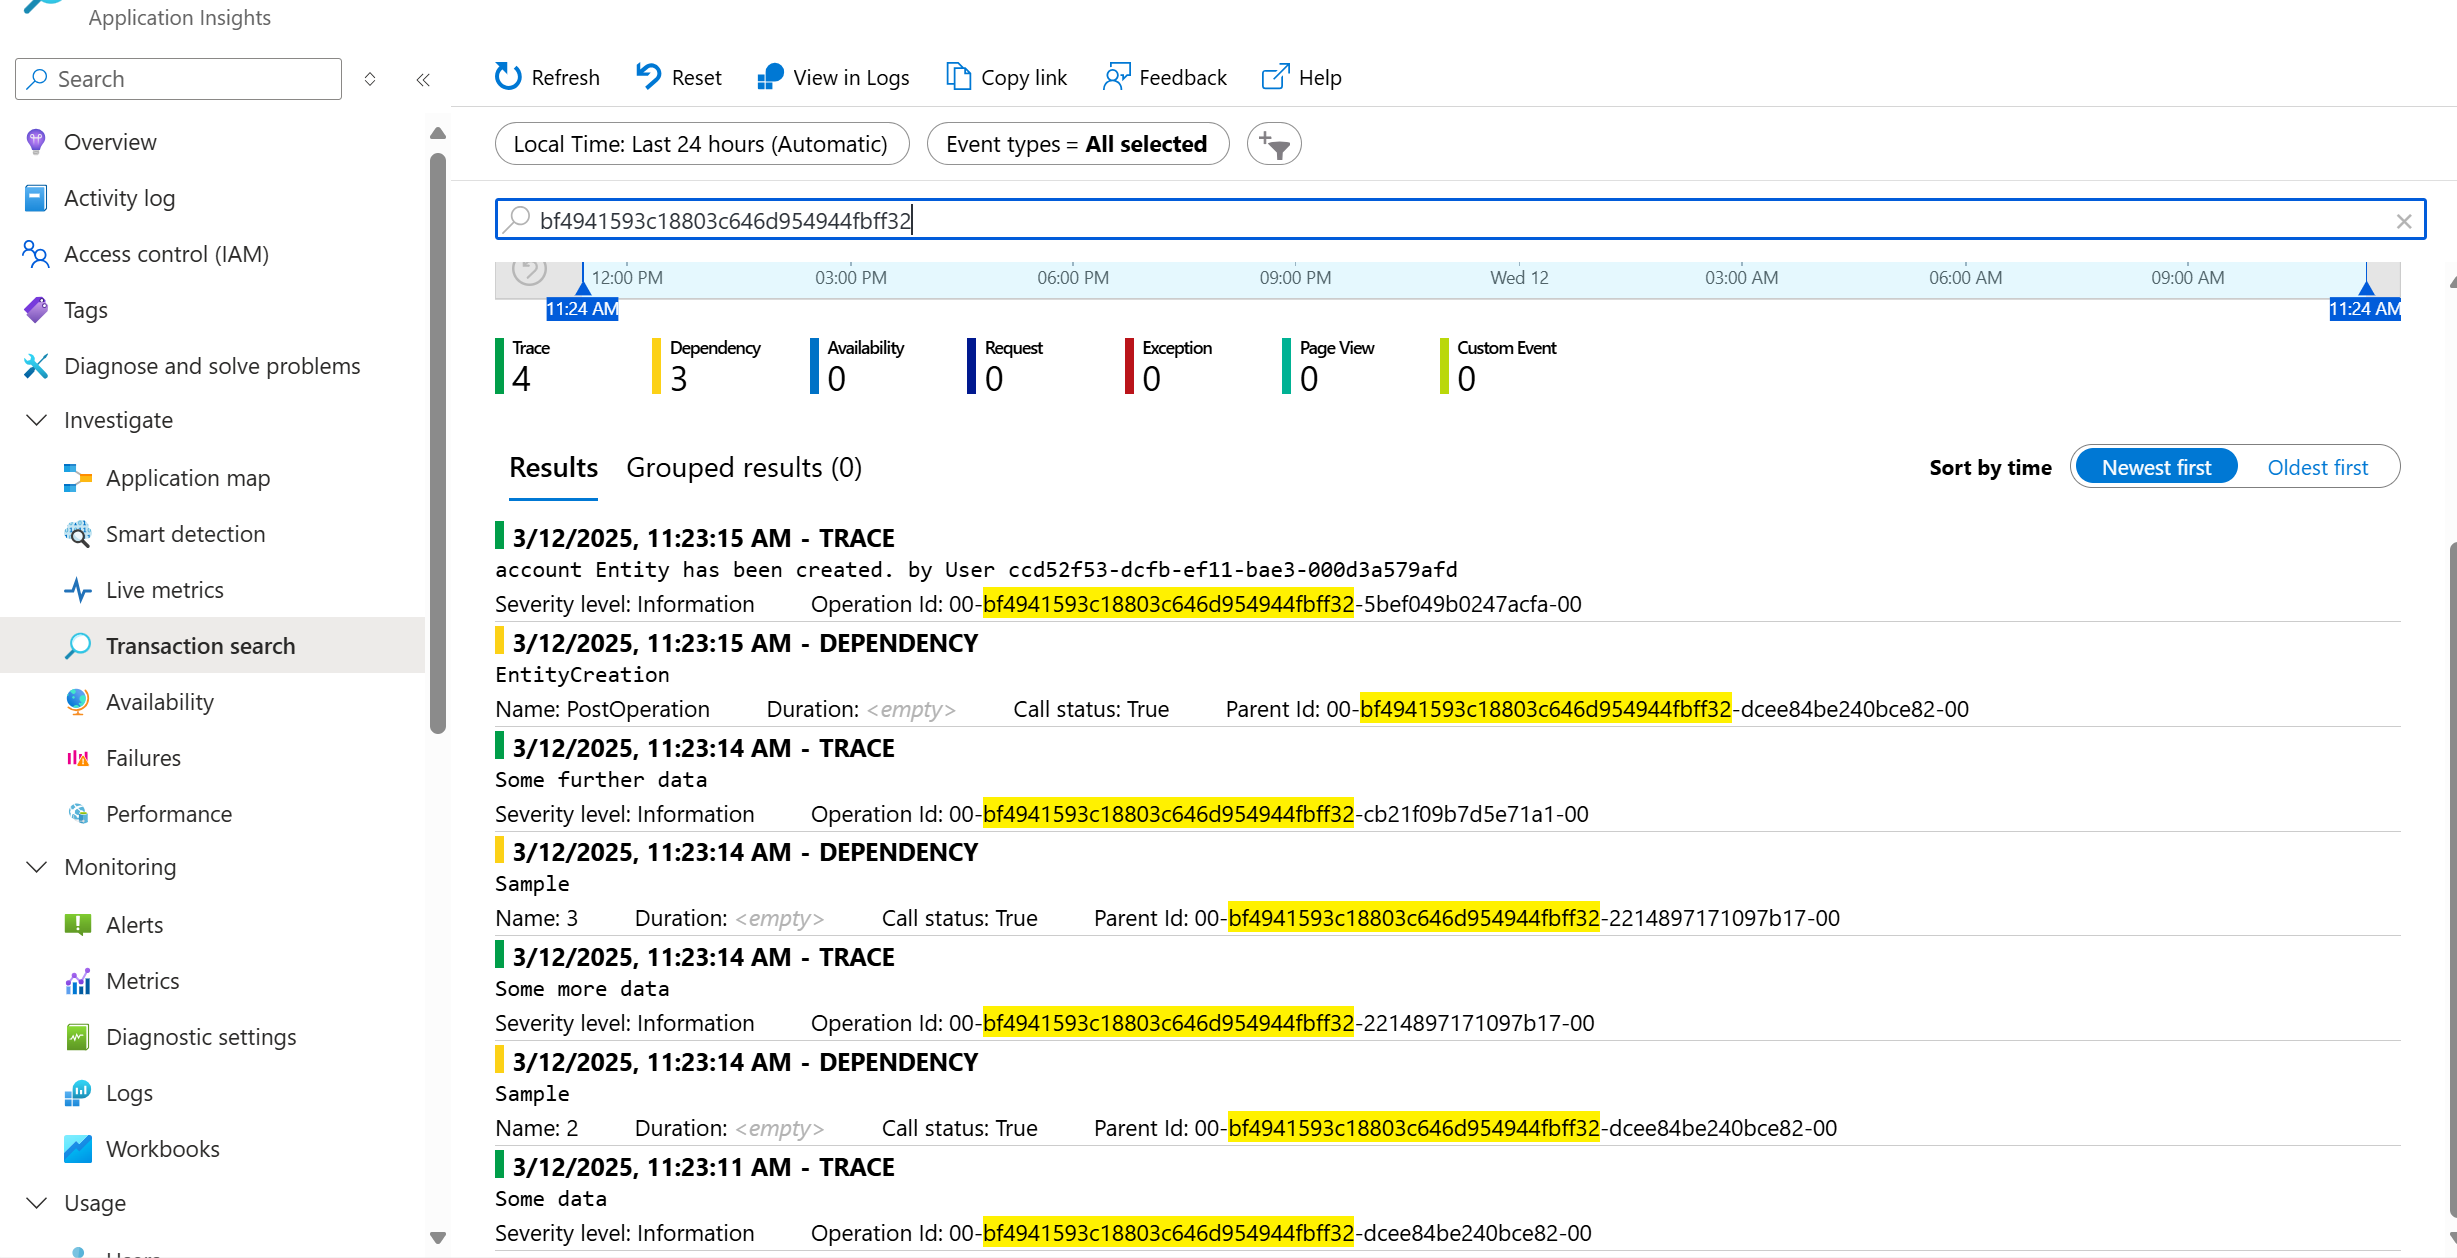Image resolution: width=2457 pixels, height=1258 pixels.
Task: Open Workbooks
Action: click(162, 1149)
